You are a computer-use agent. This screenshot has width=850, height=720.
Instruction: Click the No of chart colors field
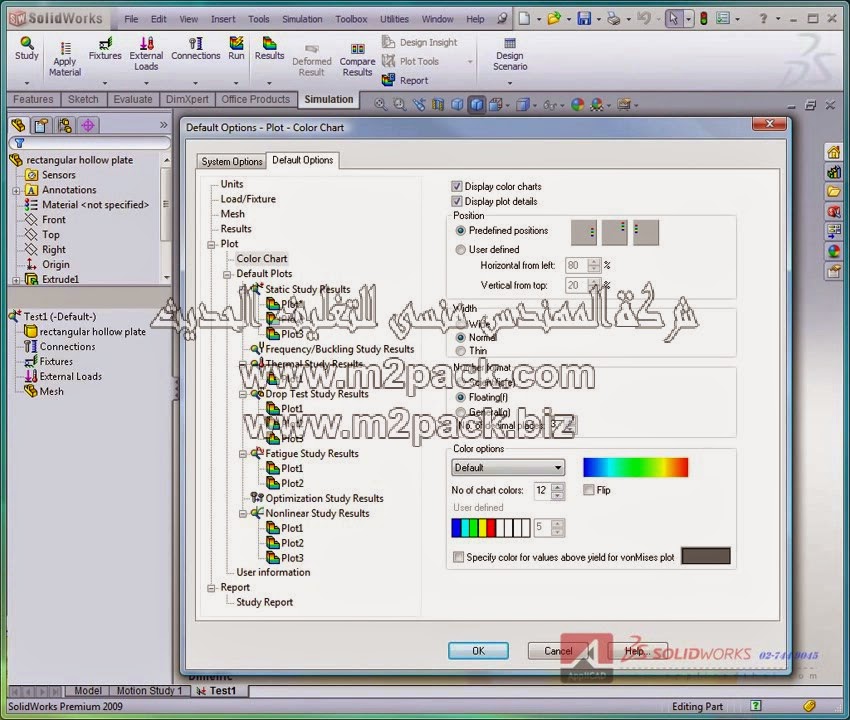click(542, 491)
